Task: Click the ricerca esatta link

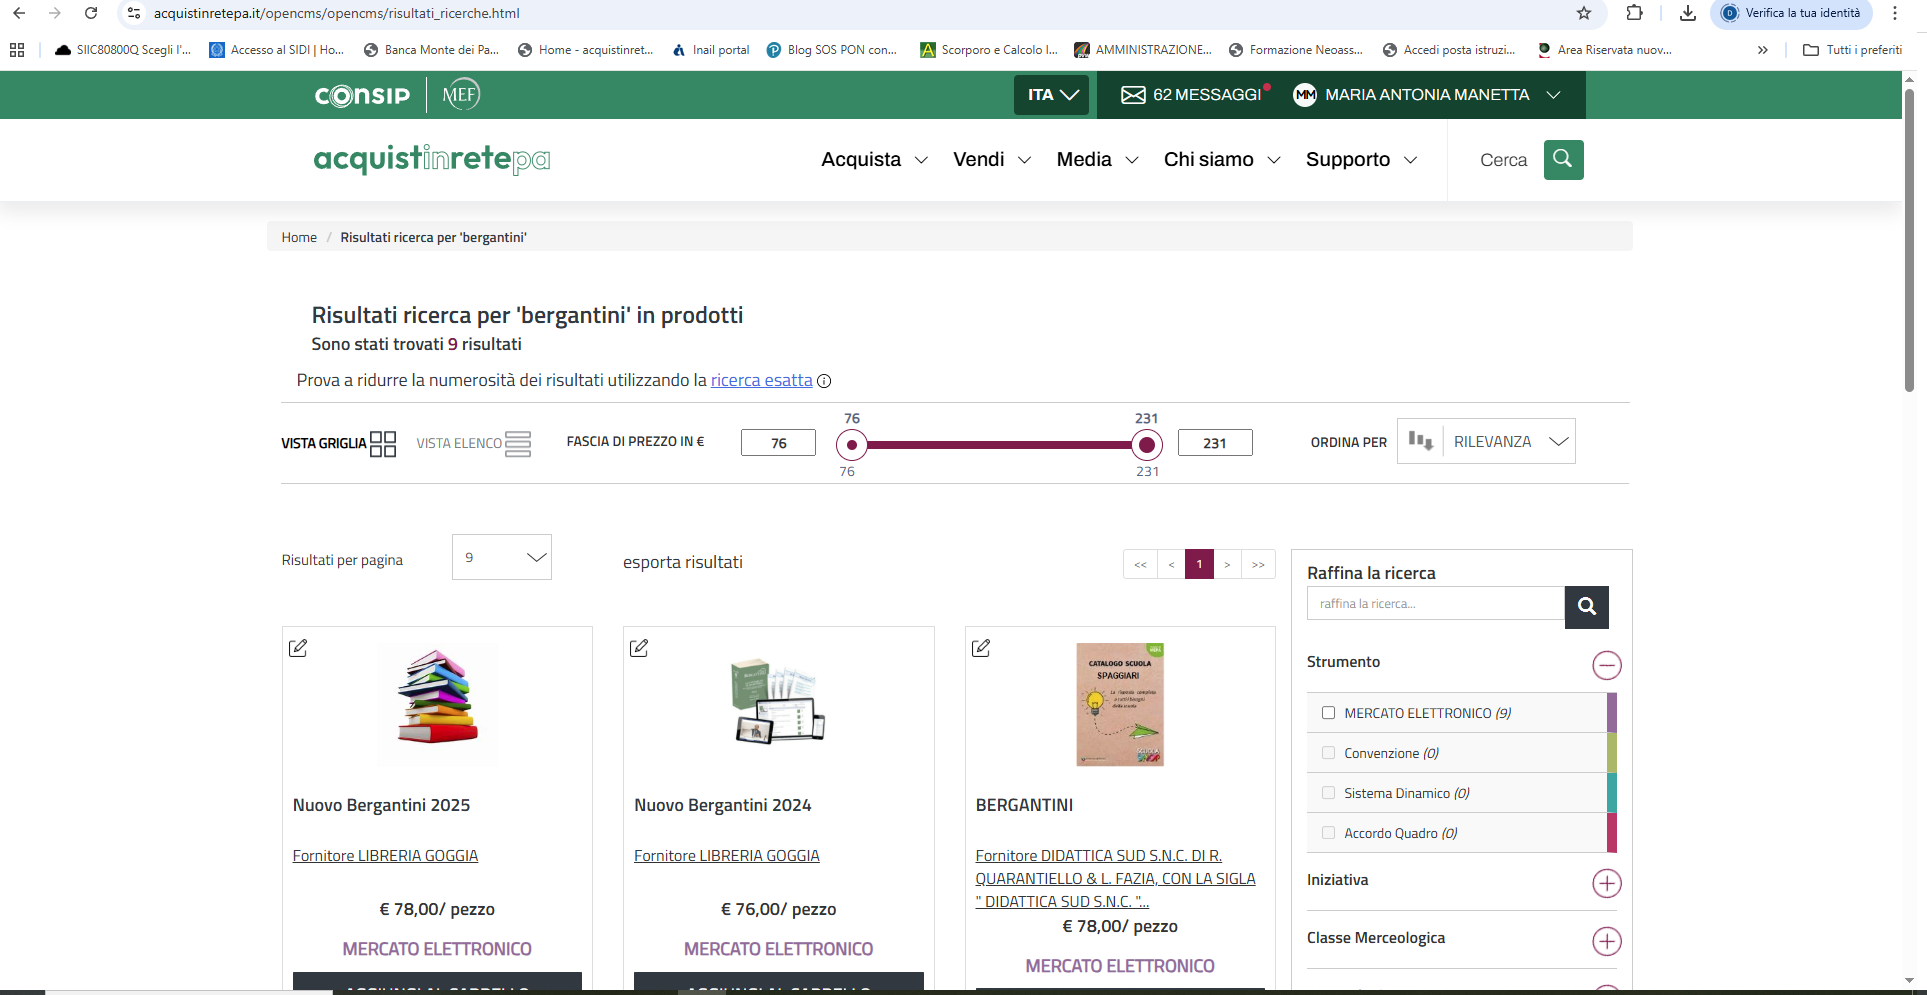Action: click(x=762, y=380)
